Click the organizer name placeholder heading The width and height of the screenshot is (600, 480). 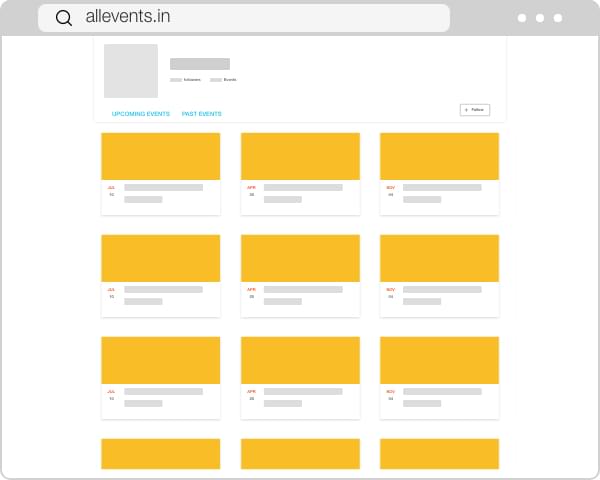click(200, 64)
